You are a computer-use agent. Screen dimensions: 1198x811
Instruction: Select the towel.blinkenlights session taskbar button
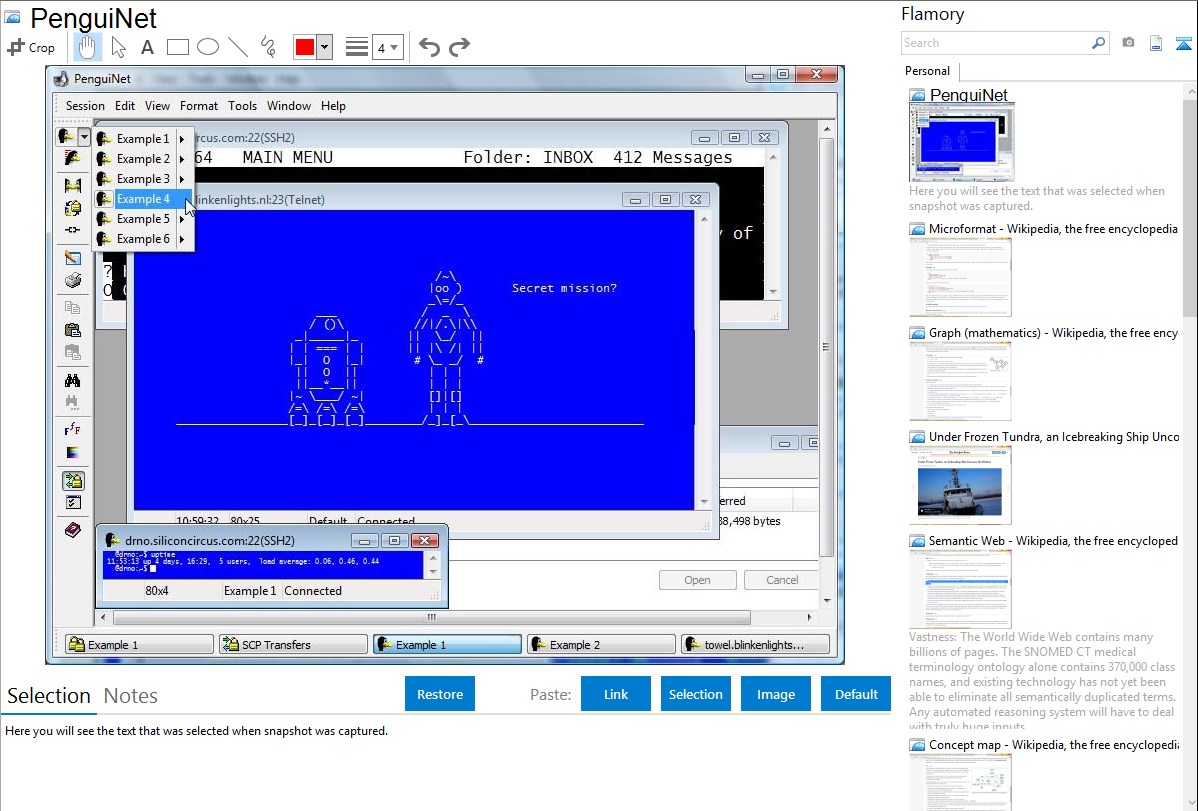[755, 645]
